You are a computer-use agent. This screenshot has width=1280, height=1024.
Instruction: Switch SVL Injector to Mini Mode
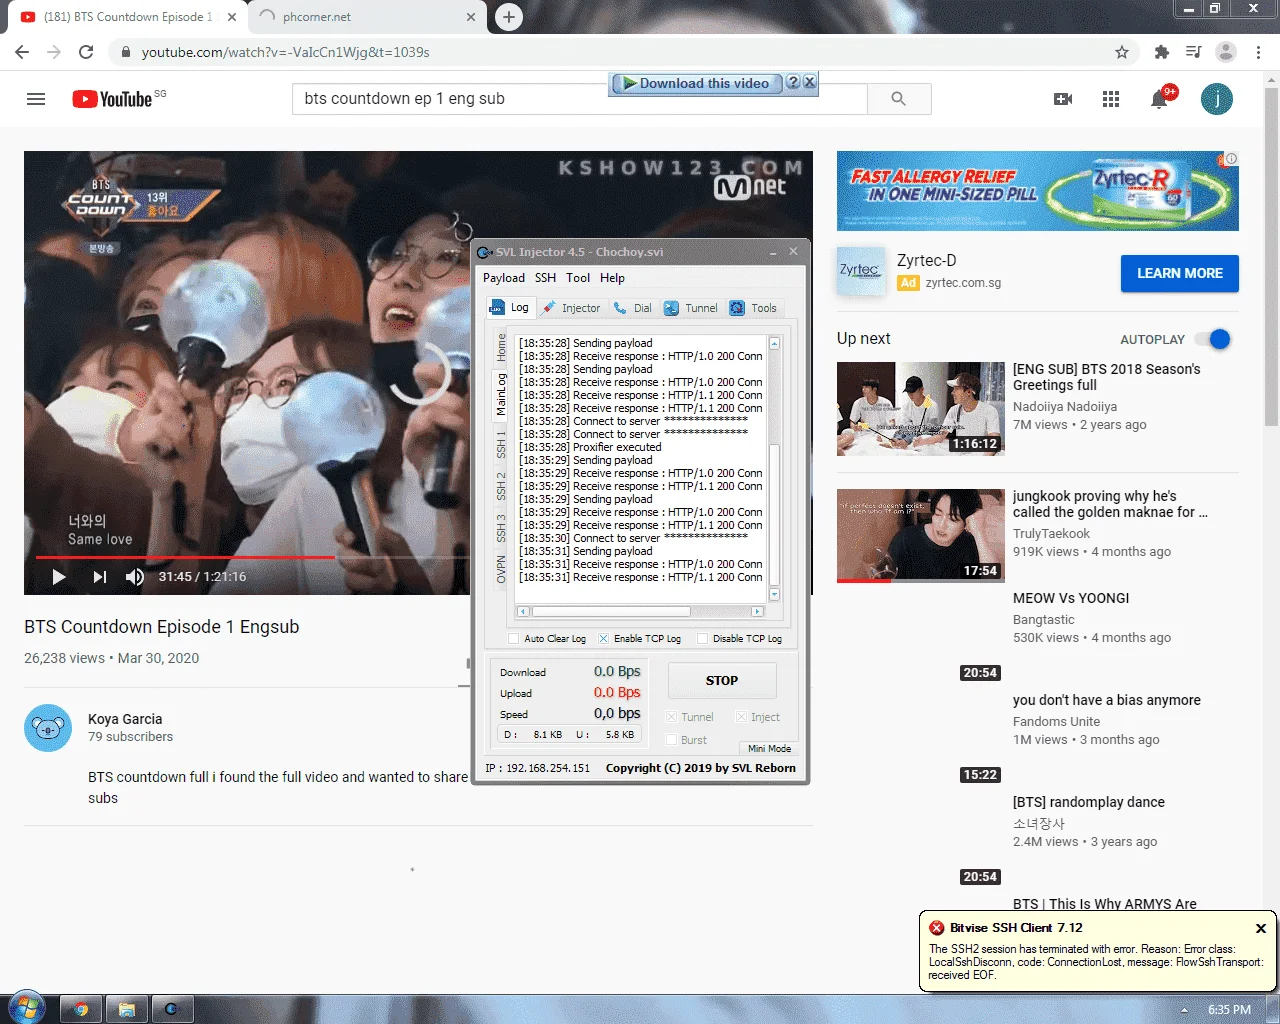coord(769,748)
